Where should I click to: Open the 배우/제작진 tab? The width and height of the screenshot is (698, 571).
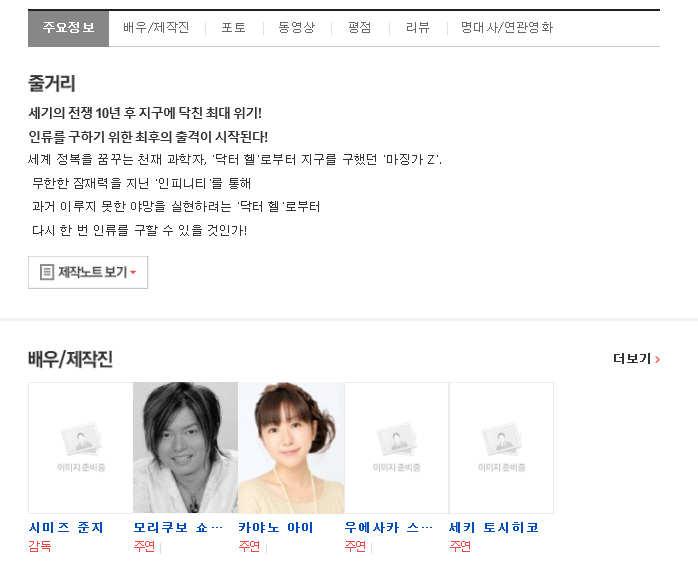pos(156,28)
